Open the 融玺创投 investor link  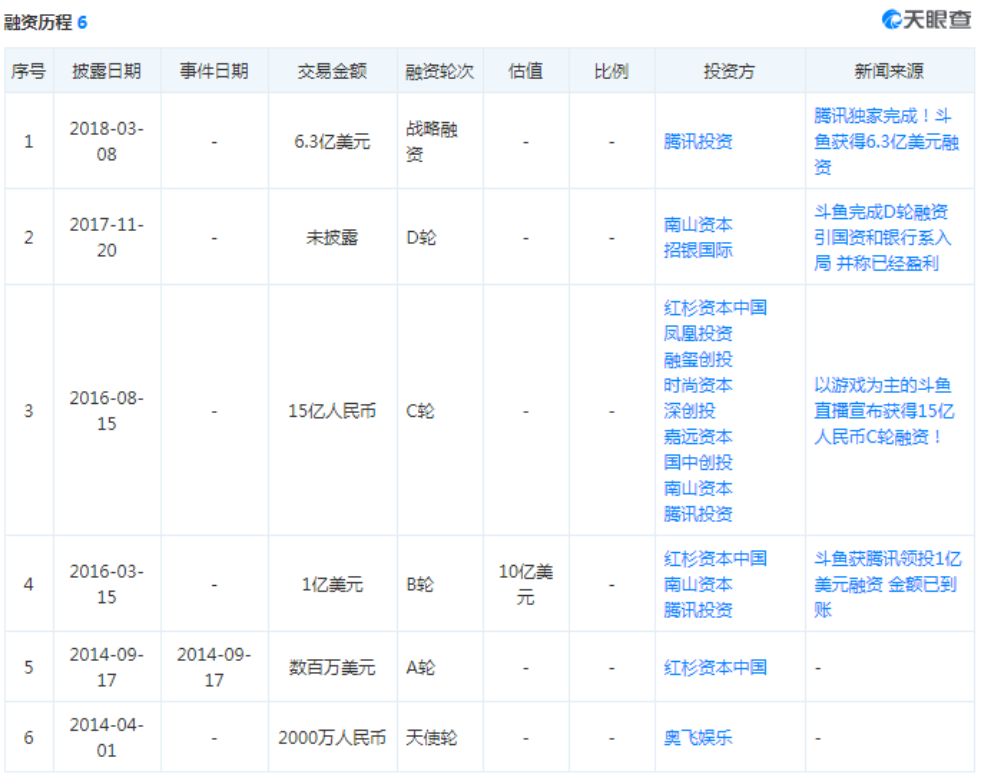pos(698,359)
